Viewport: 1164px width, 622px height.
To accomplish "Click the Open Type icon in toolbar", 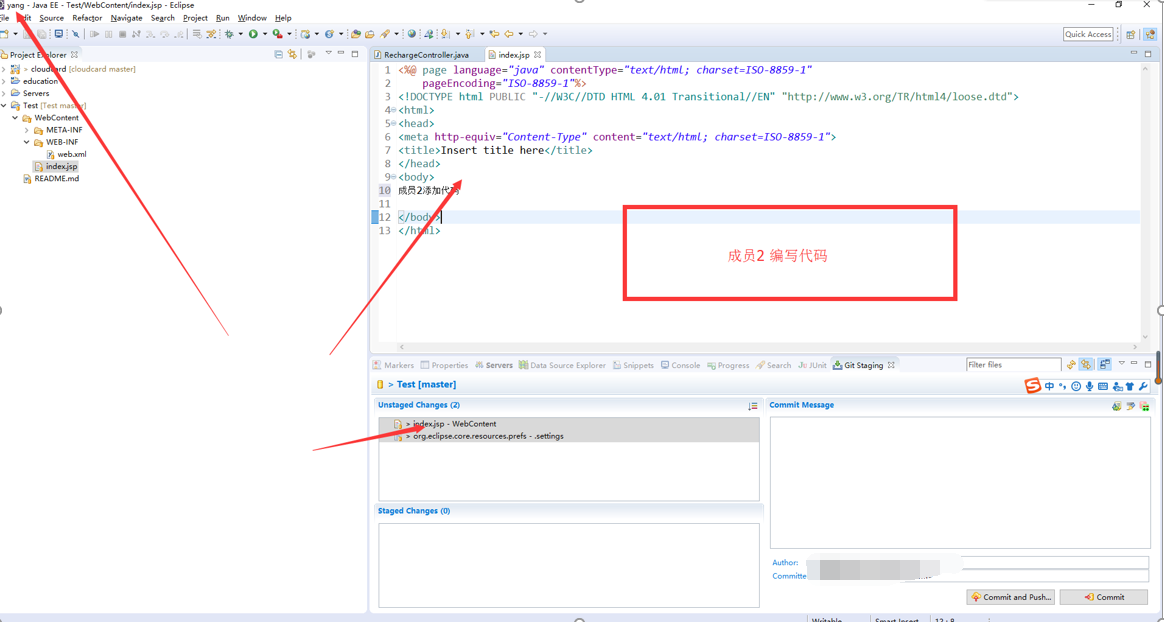I will (x=356, y=34).
